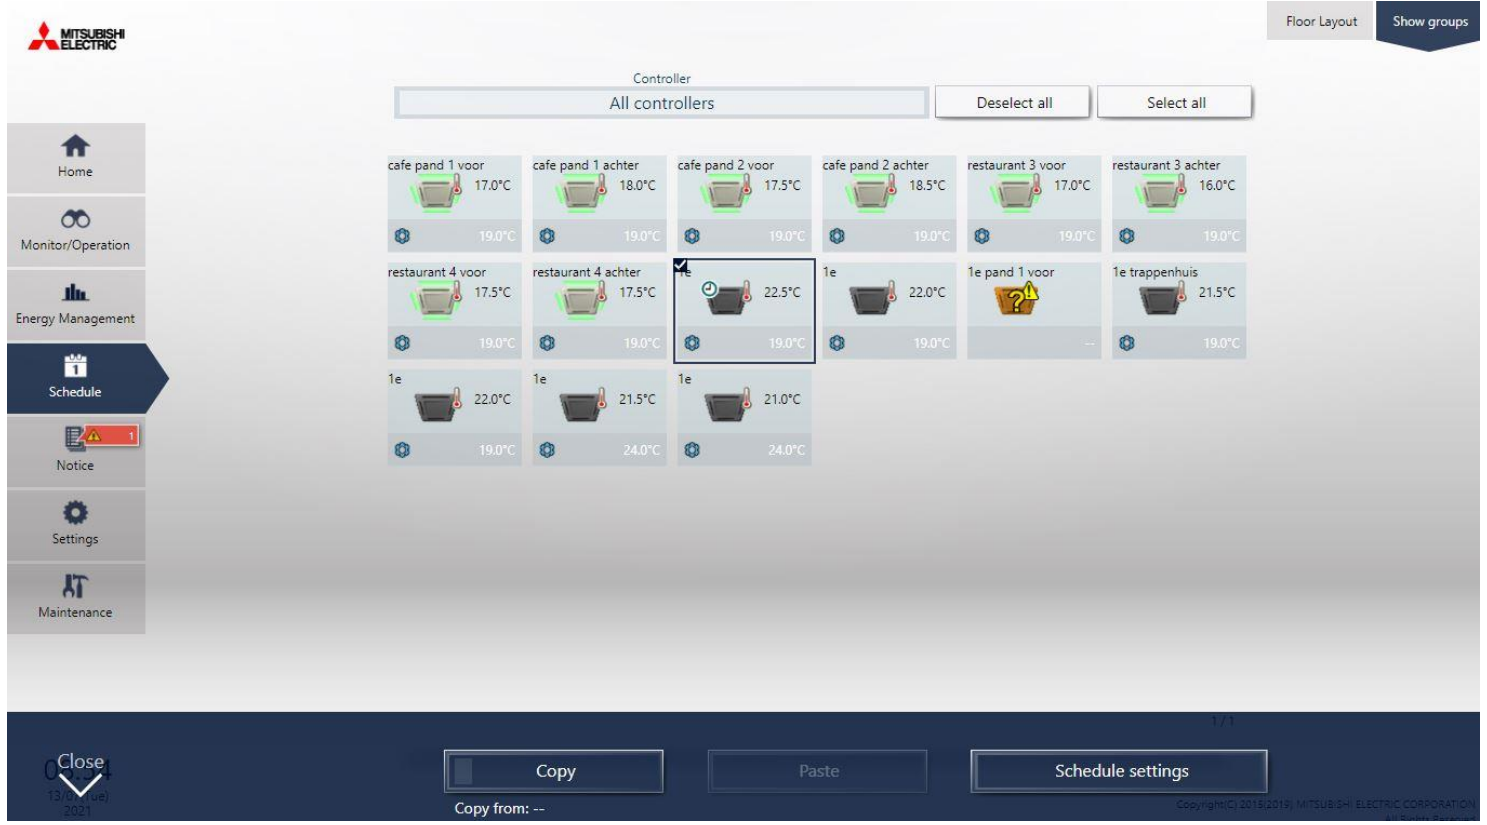Screen dimensions: 1487x825
Task: Open Settings gear in sidebar
Action: click(75, 514)
